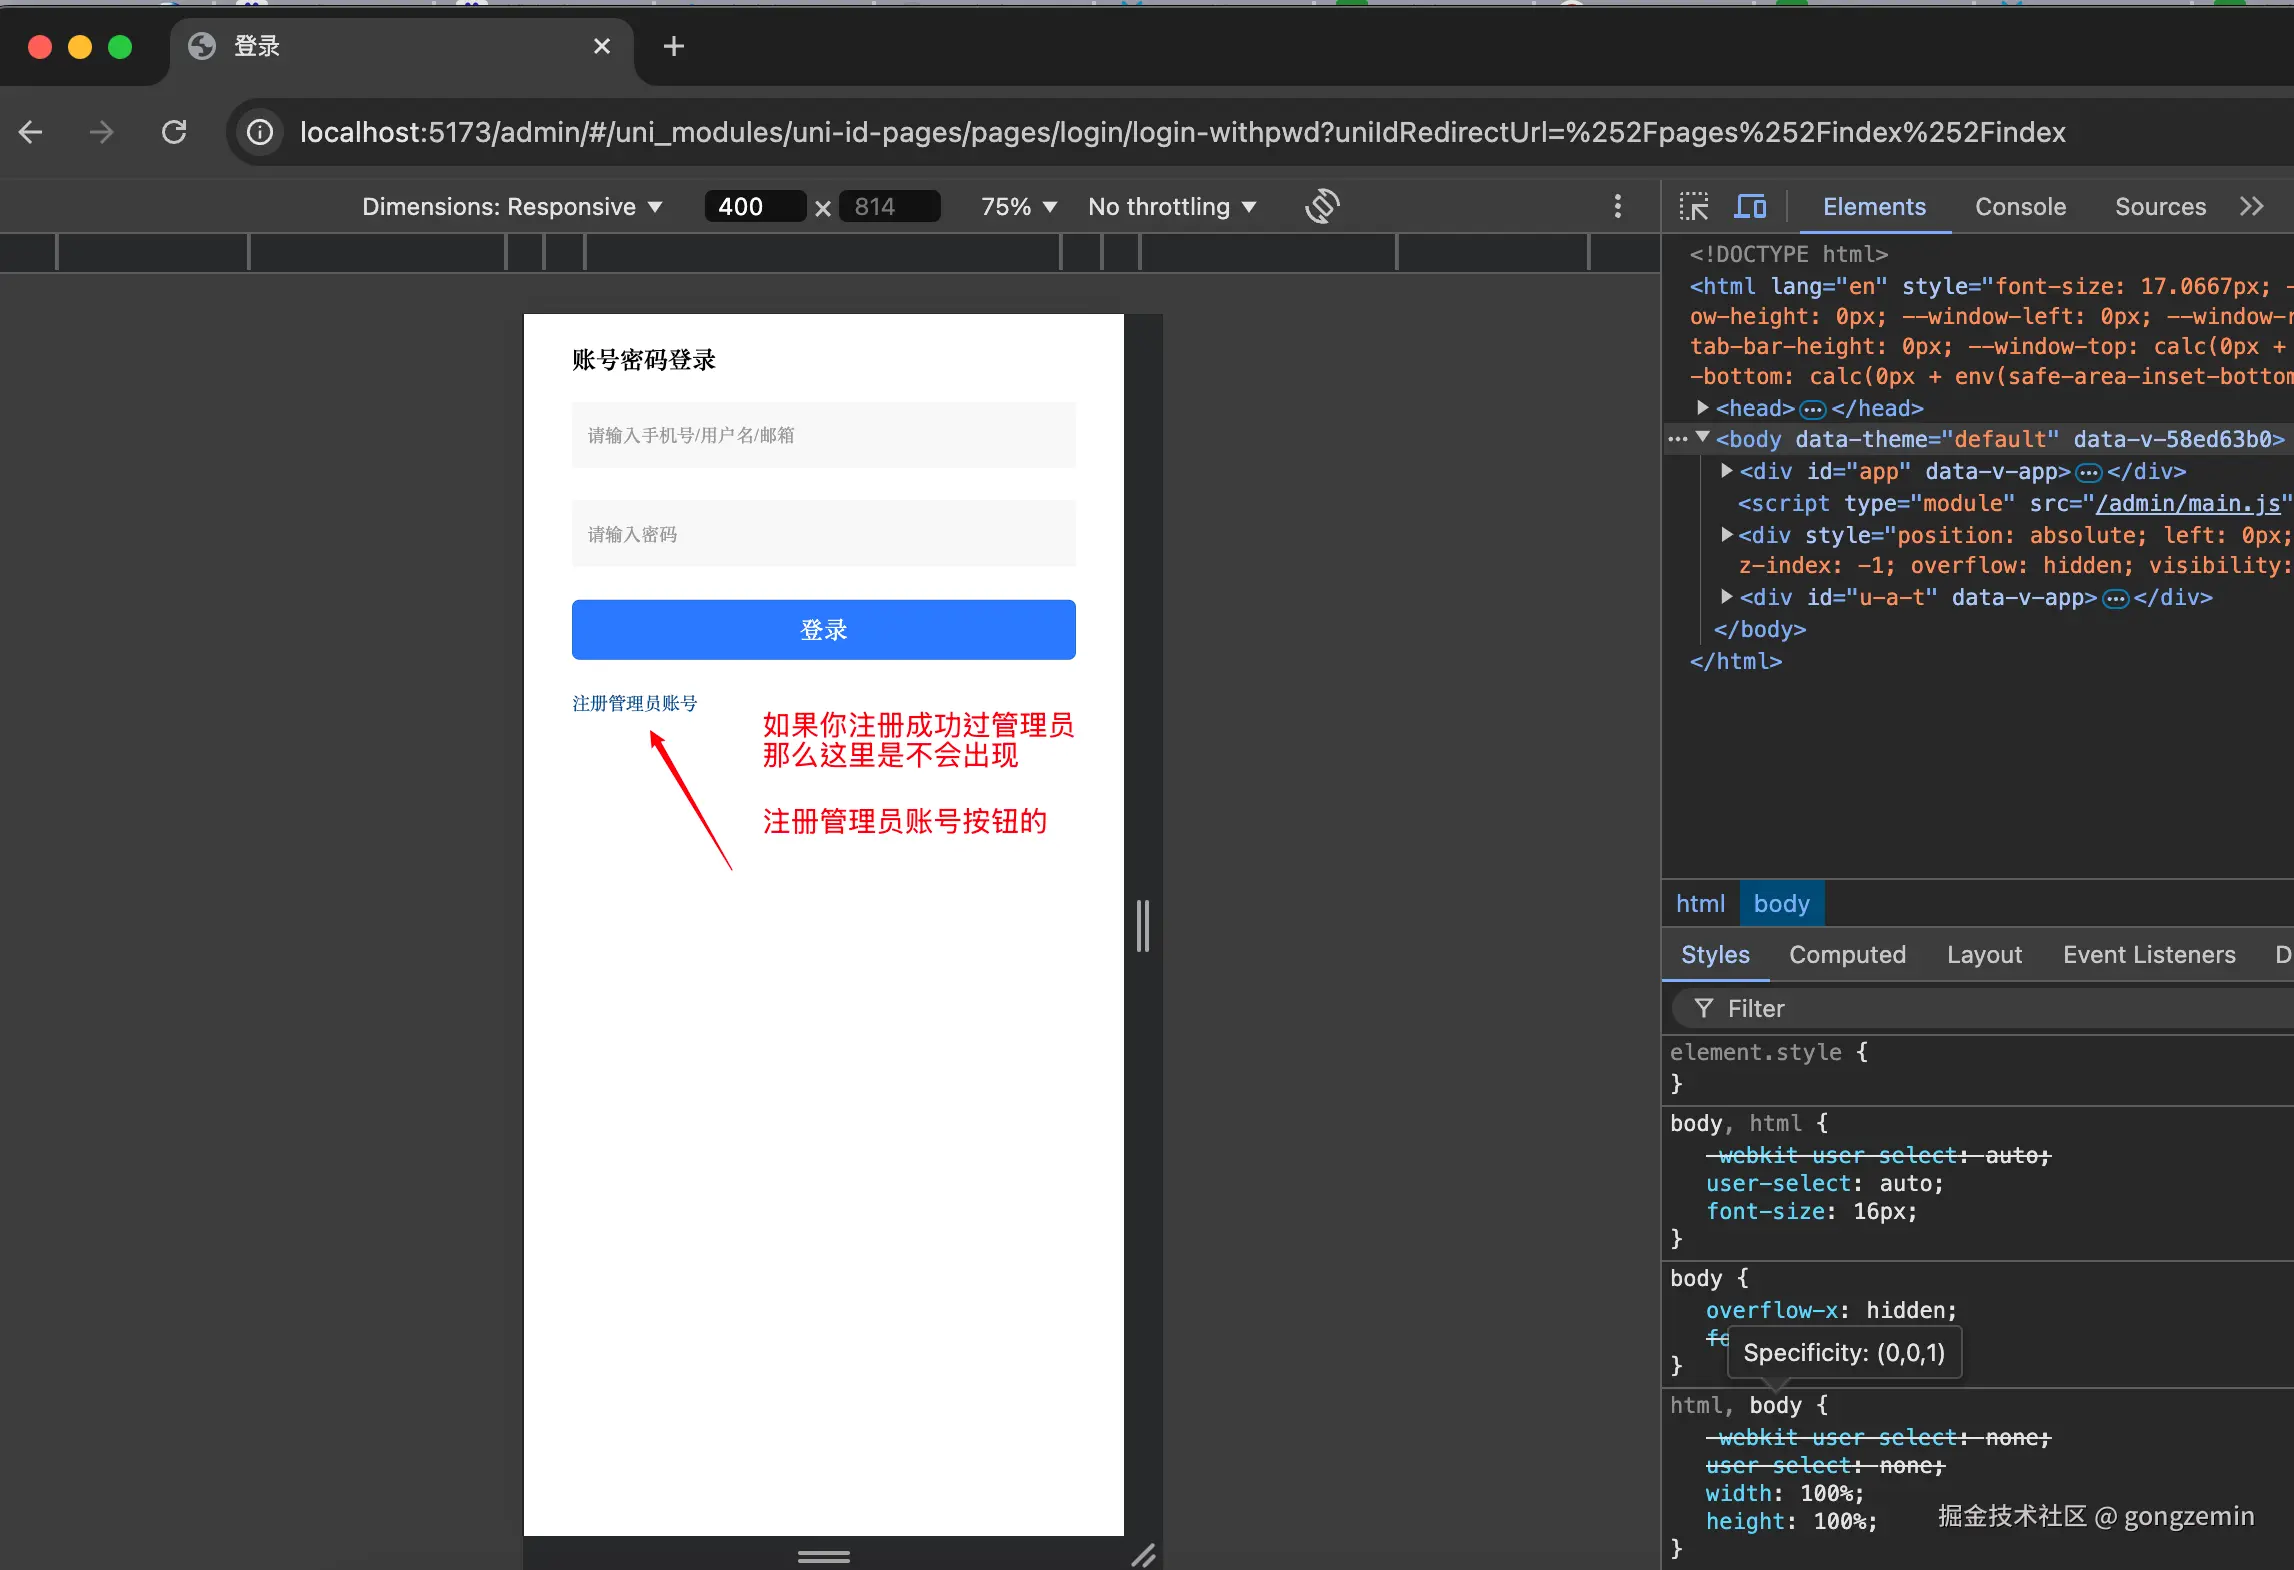Click the 请输入密码 password field
This screenshot has height=1570, width=2294.
[x=823, y=534]
